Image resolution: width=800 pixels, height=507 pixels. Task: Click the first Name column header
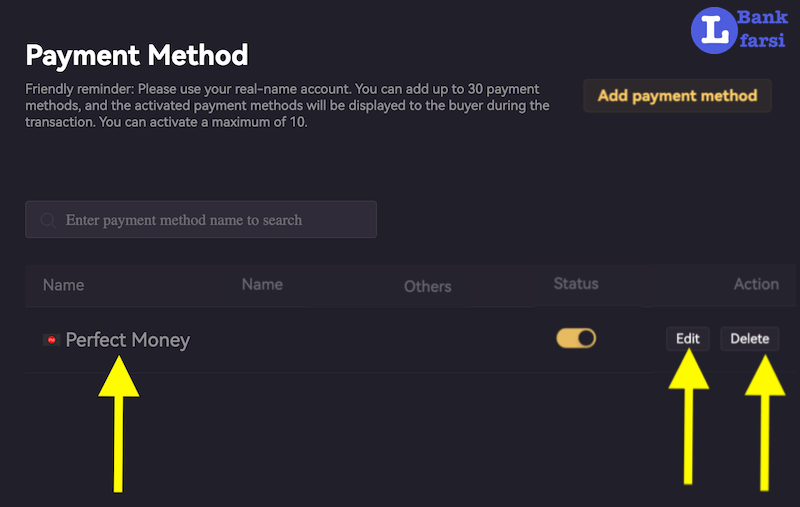[63, 285]
